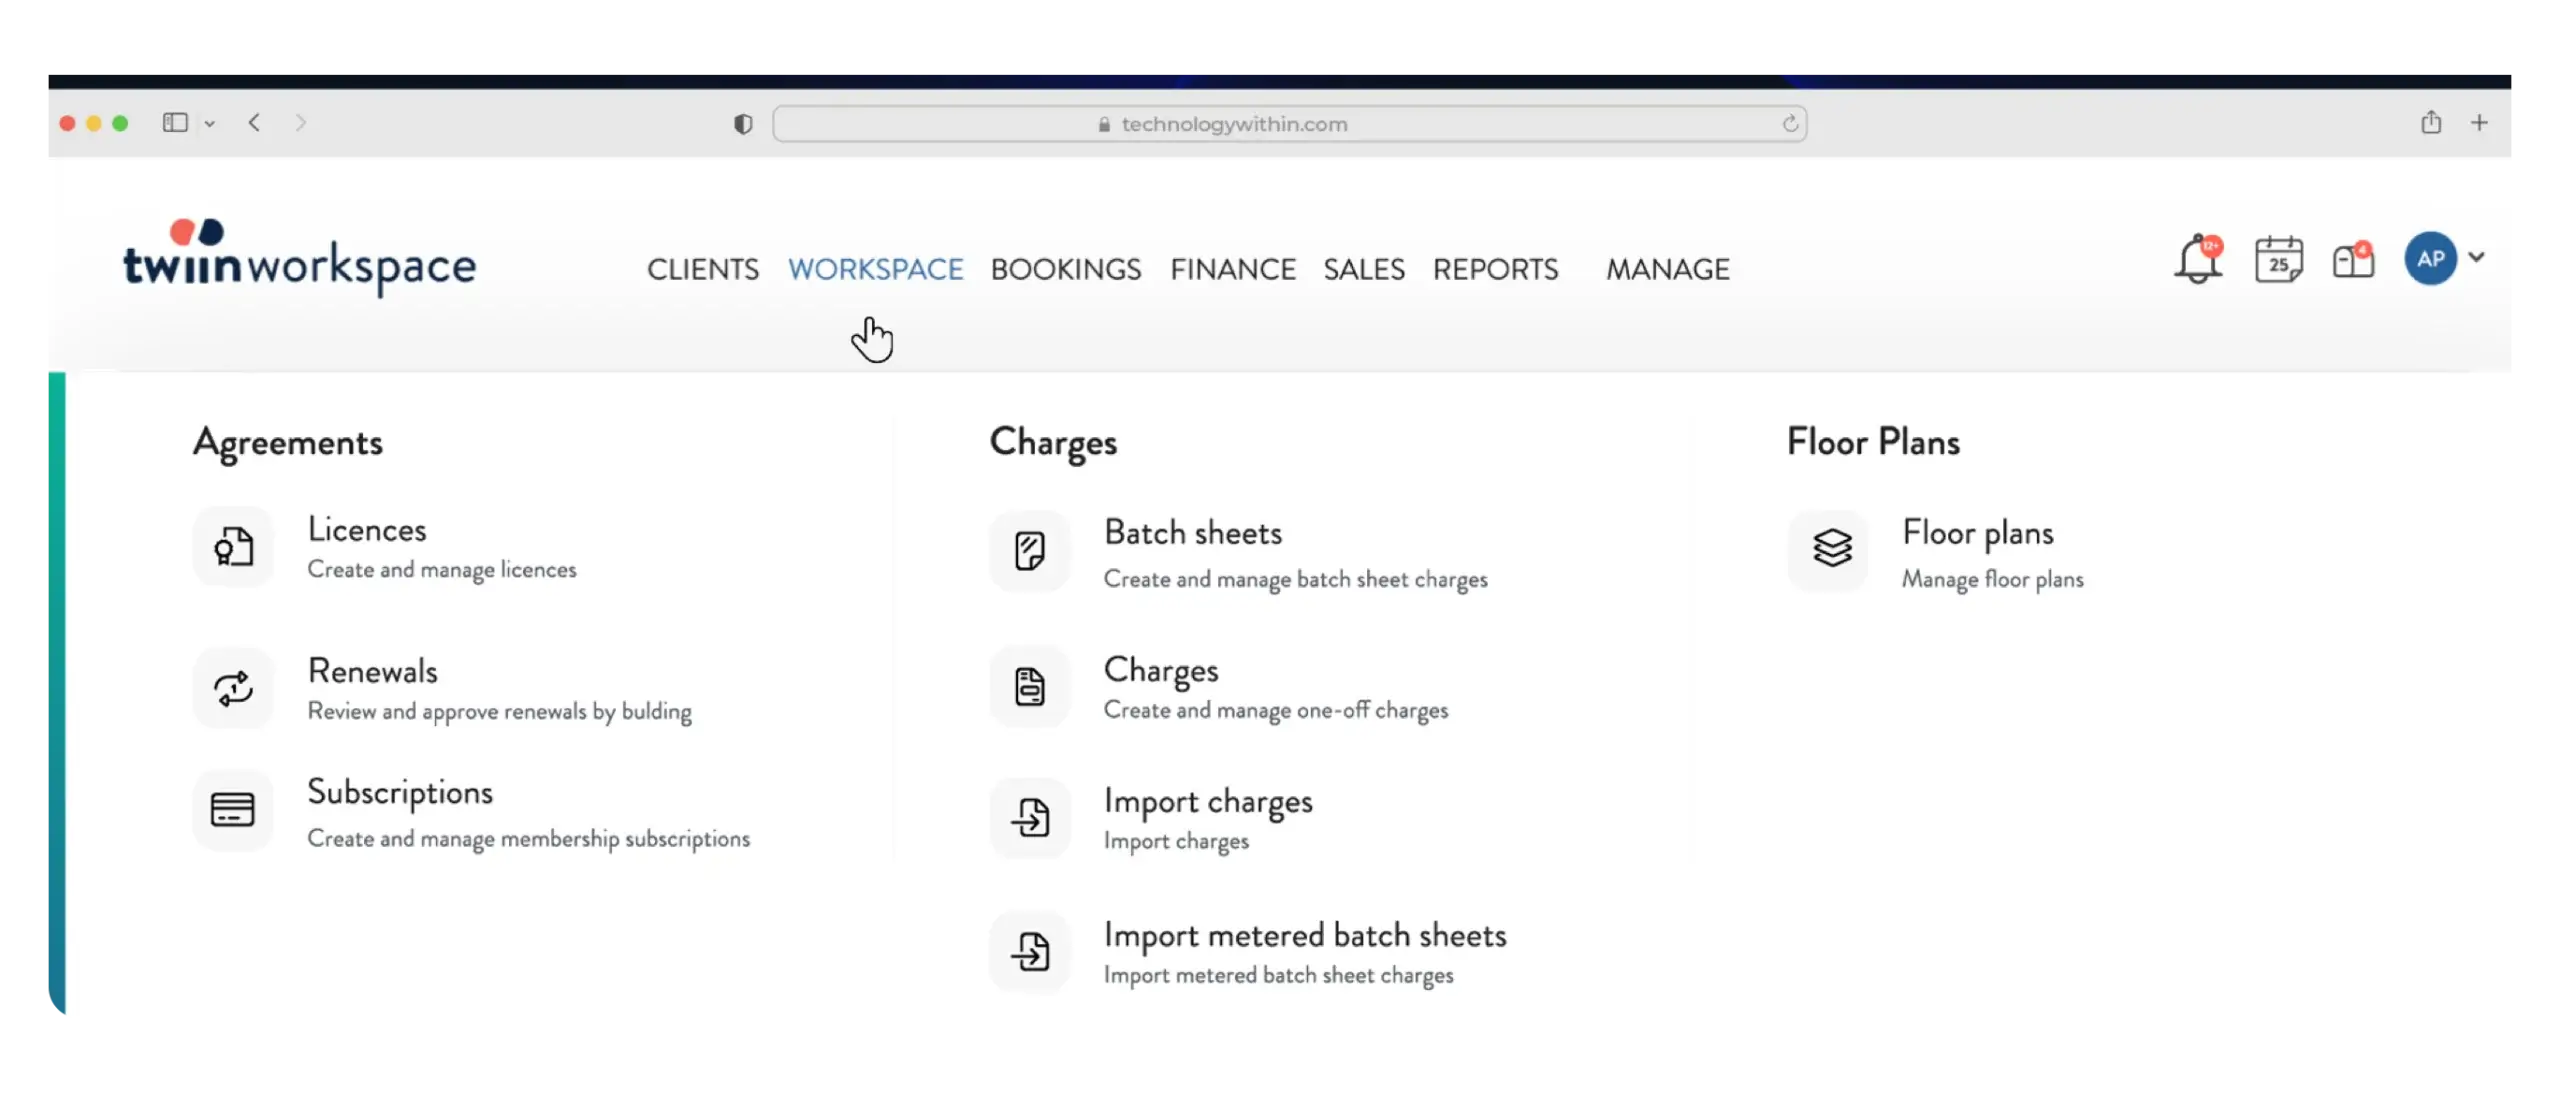This screenshot has height=1093, width=2560.
Task: Click the Subscriptions card icon
Action: pos(233,809)
